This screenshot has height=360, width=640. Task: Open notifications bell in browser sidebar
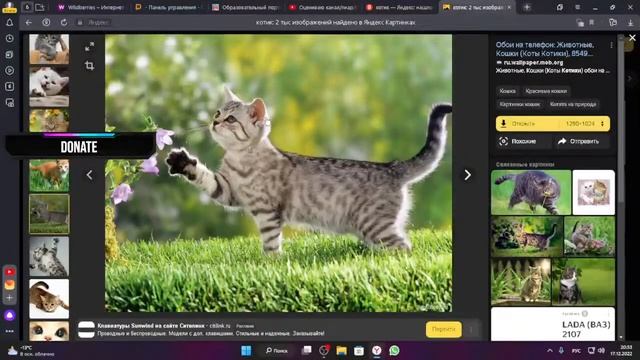click(x=9, y=23)
